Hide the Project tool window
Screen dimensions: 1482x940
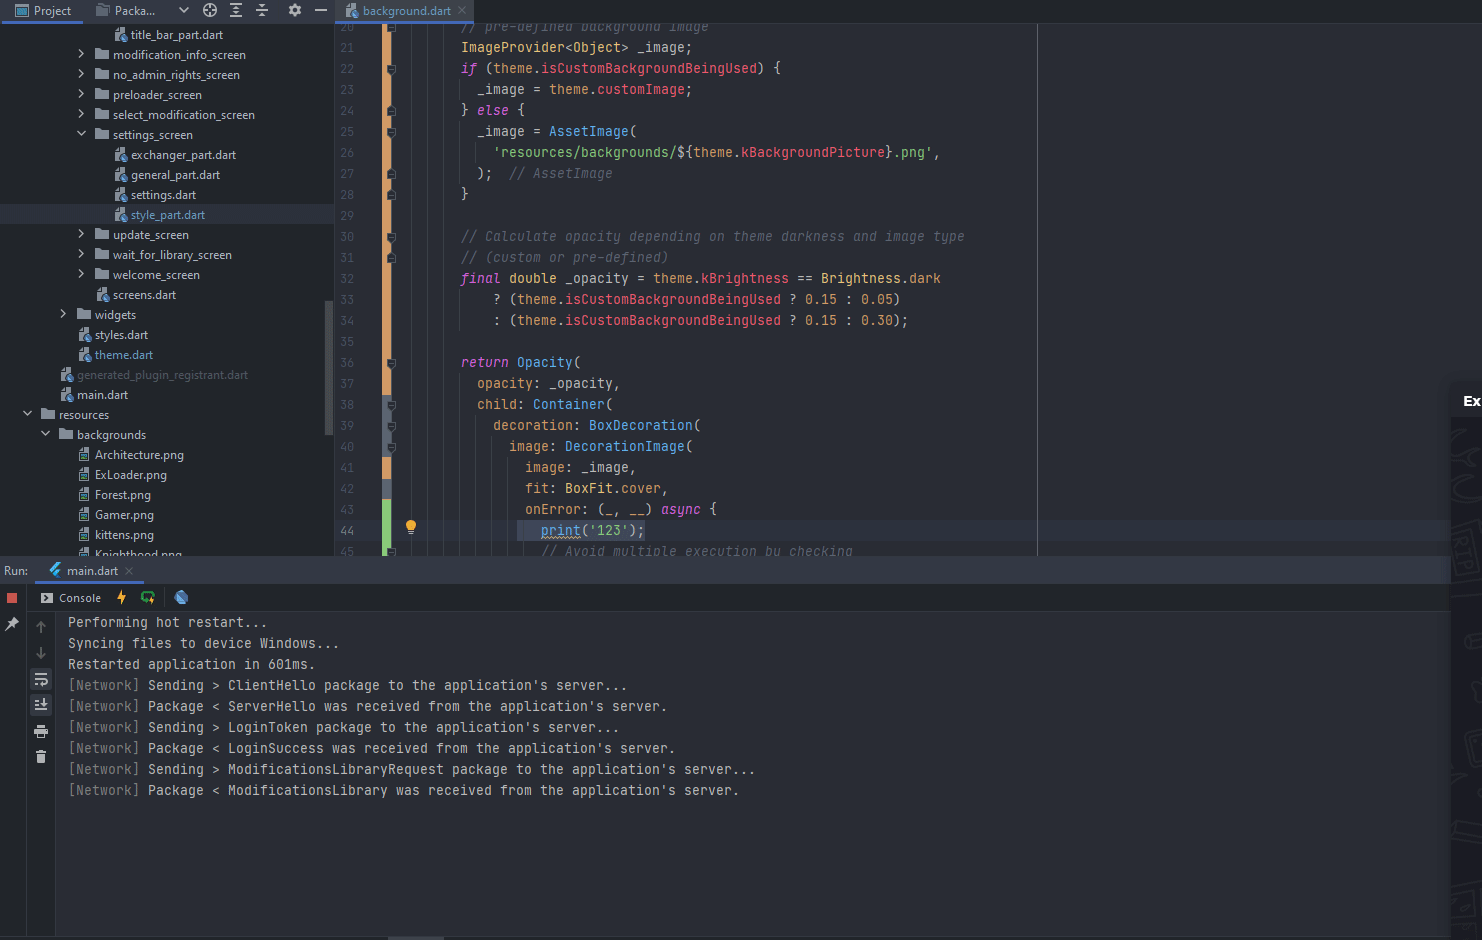pyautogui.click(x=321, y=10)
